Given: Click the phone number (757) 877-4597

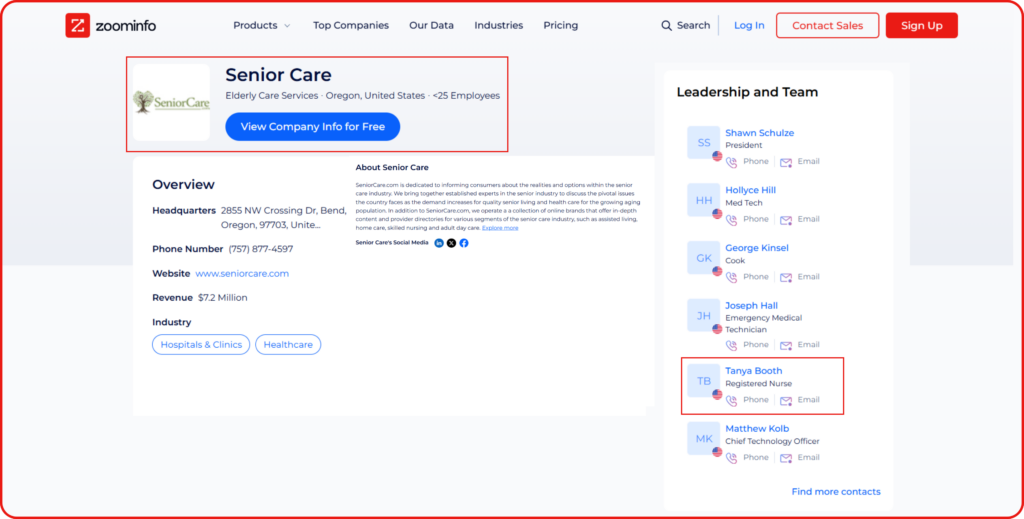Looking at the screenshot, I should point(261,249).
